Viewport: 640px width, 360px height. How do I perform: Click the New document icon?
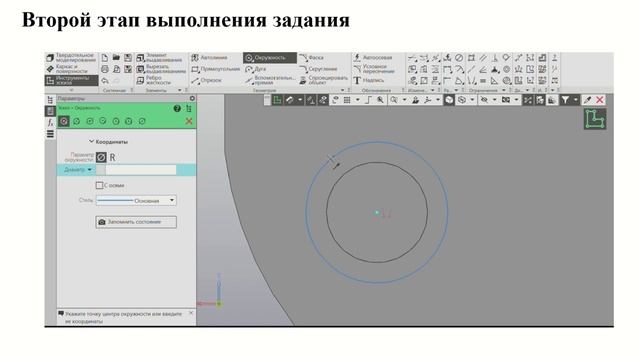[x=105, y=58]
